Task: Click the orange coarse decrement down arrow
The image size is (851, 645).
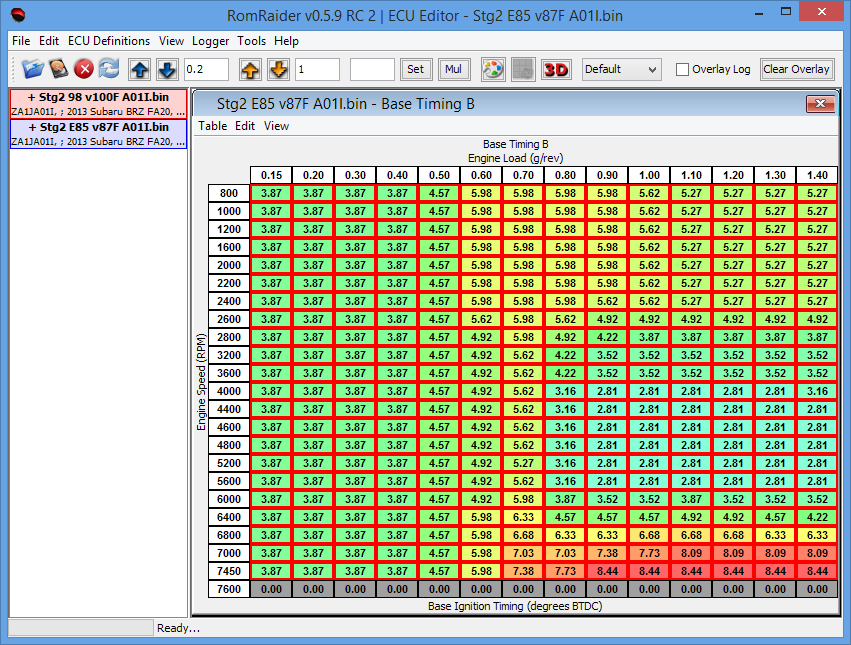Action: point(278,69)
